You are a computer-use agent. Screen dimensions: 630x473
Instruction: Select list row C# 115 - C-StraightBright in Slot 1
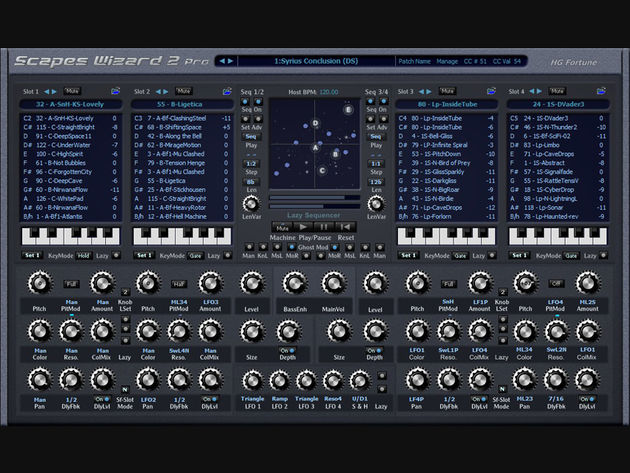(x=71, y=127)
